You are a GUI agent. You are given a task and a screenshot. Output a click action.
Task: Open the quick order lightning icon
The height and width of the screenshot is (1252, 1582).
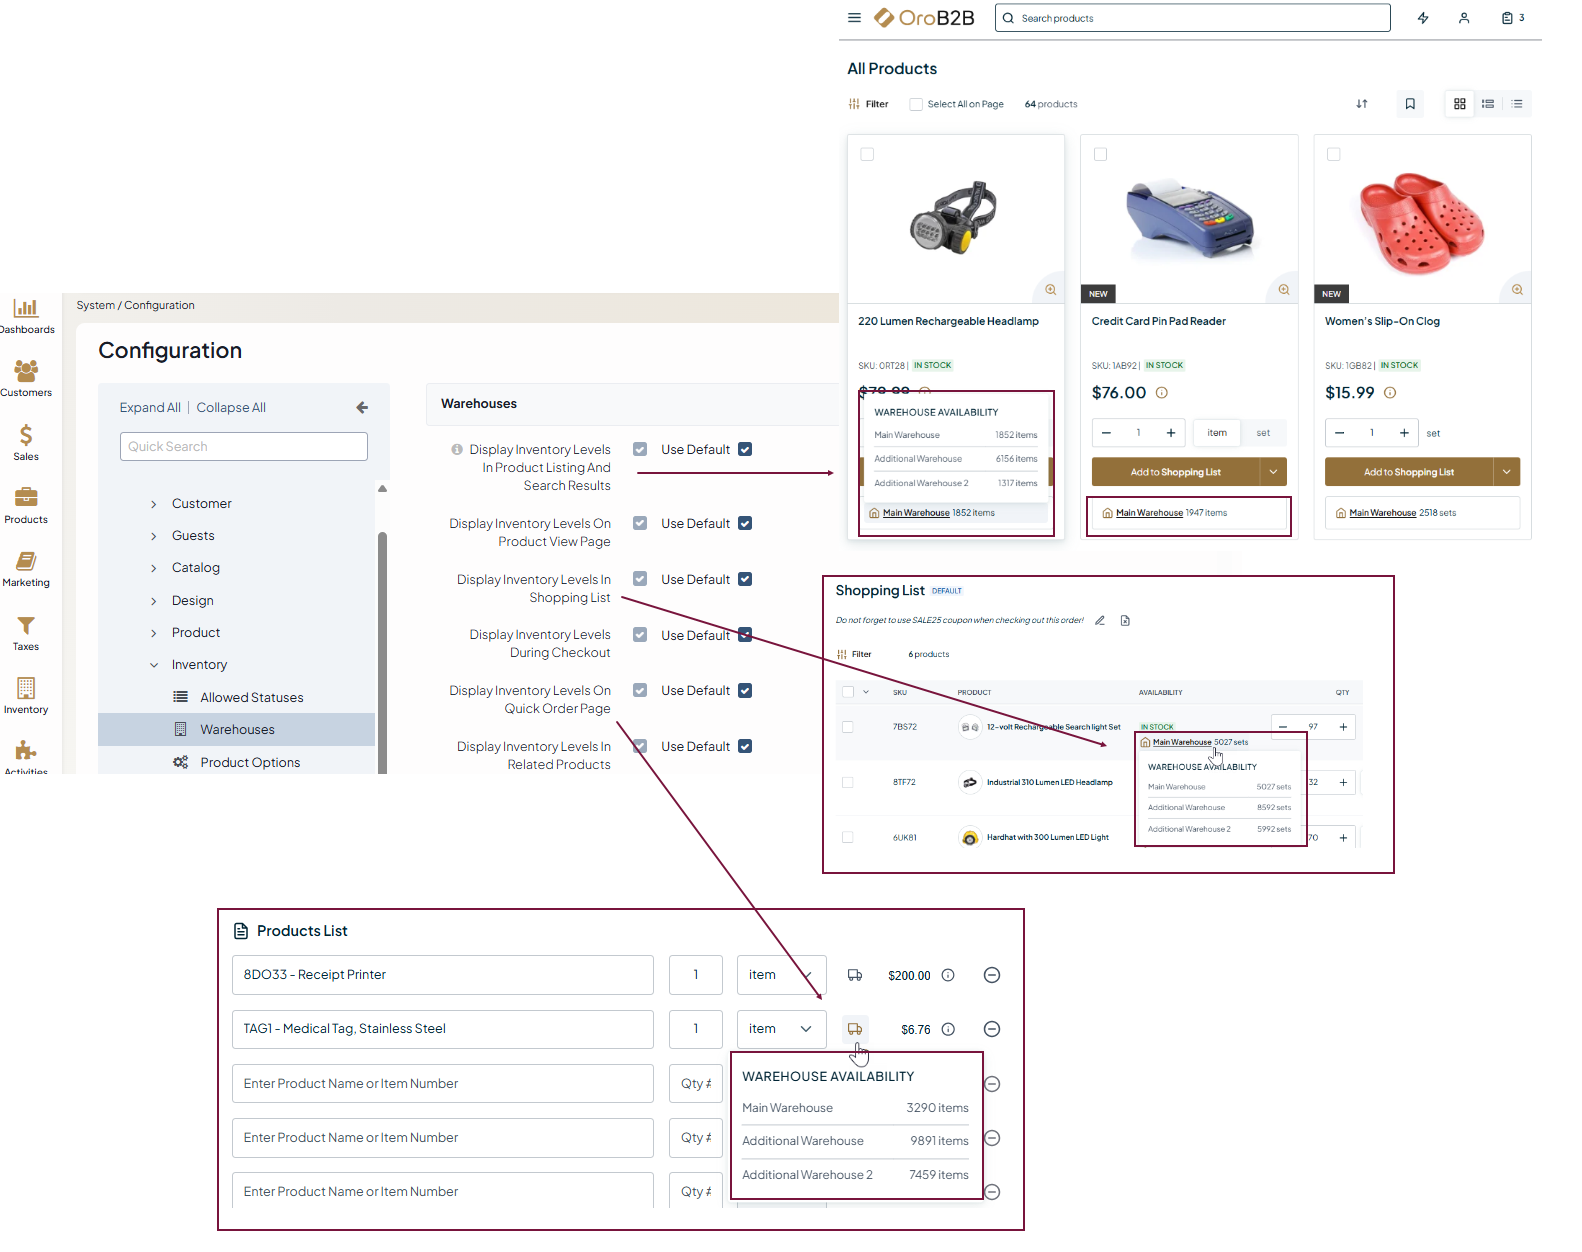(1423, 18)
